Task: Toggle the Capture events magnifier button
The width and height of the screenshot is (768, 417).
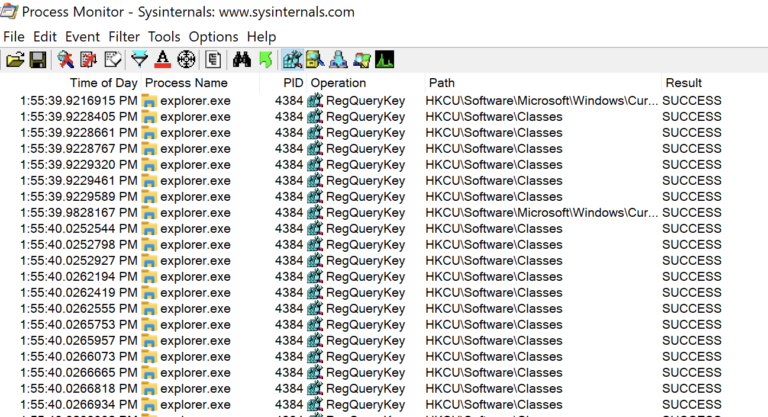Action: coord(66,60)
